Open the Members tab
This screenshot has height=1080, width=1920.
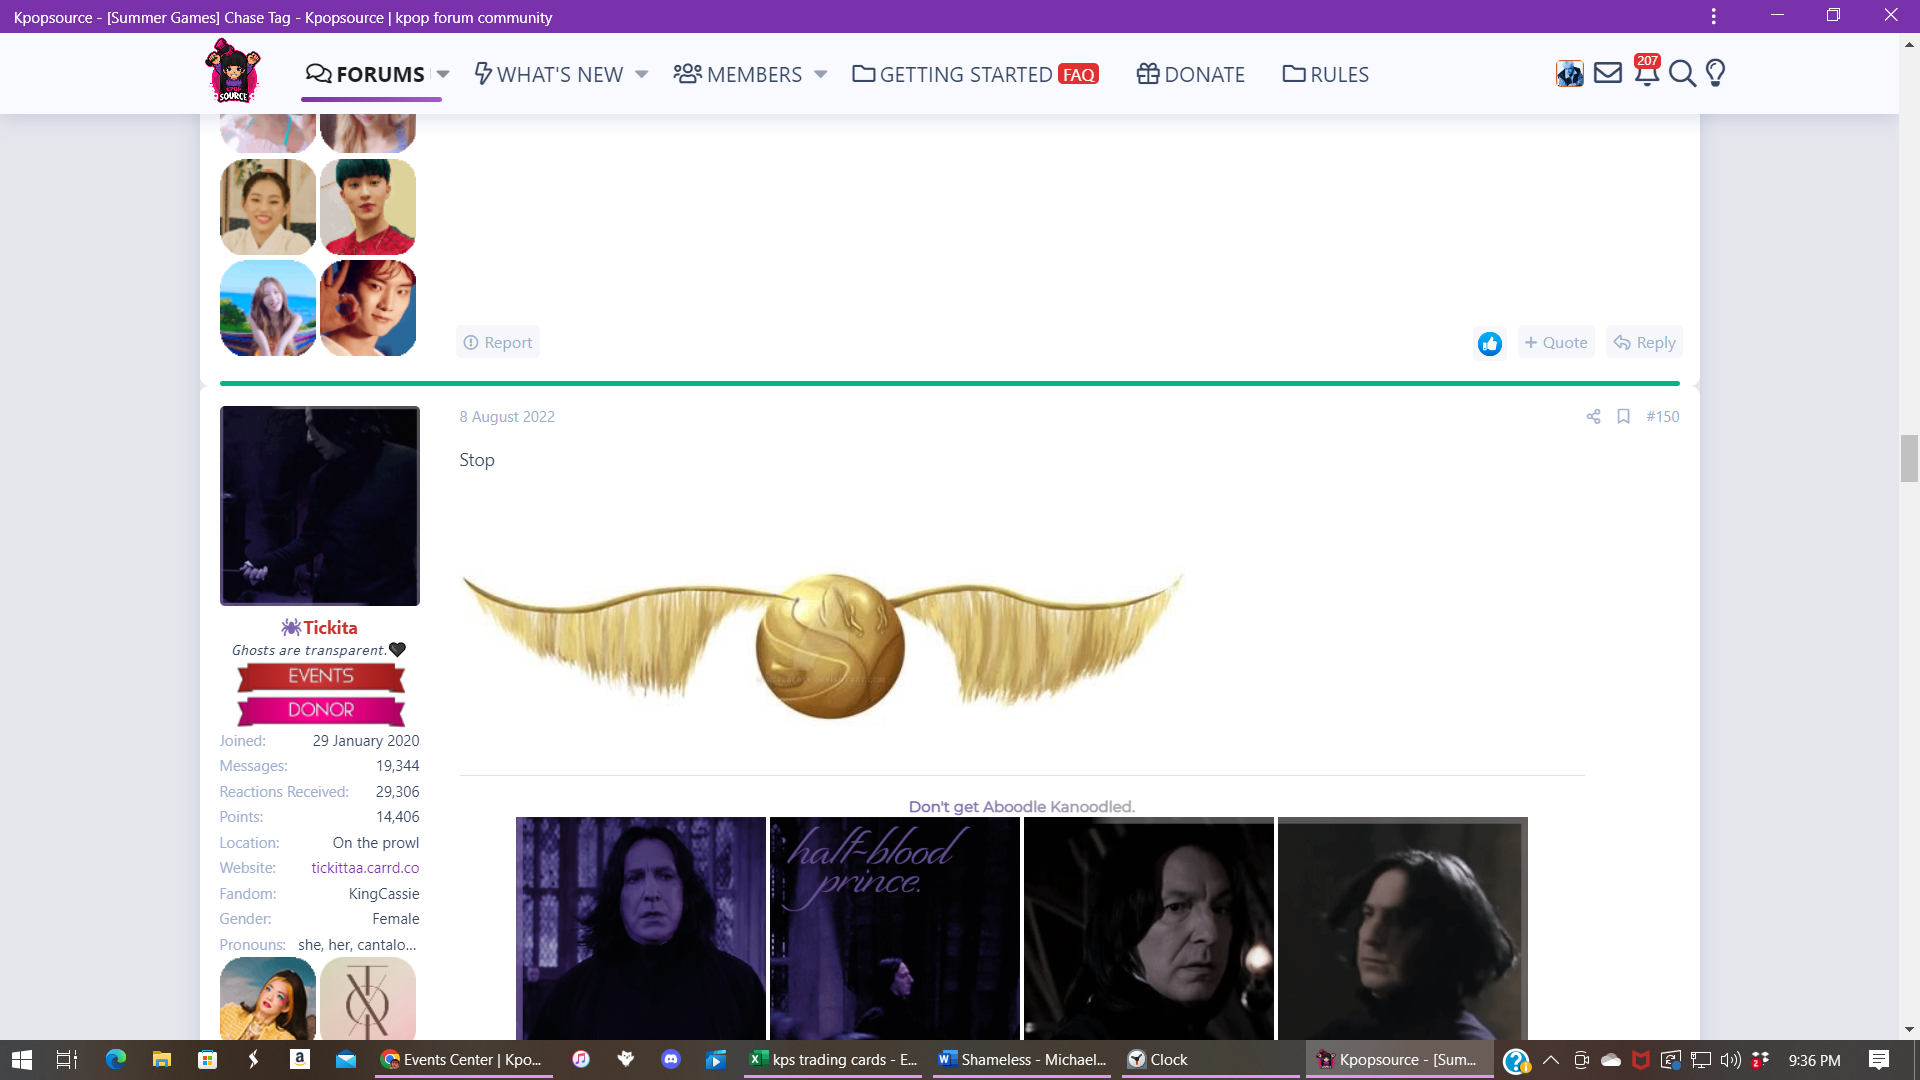pyautogui.click(x=738, y=74)
